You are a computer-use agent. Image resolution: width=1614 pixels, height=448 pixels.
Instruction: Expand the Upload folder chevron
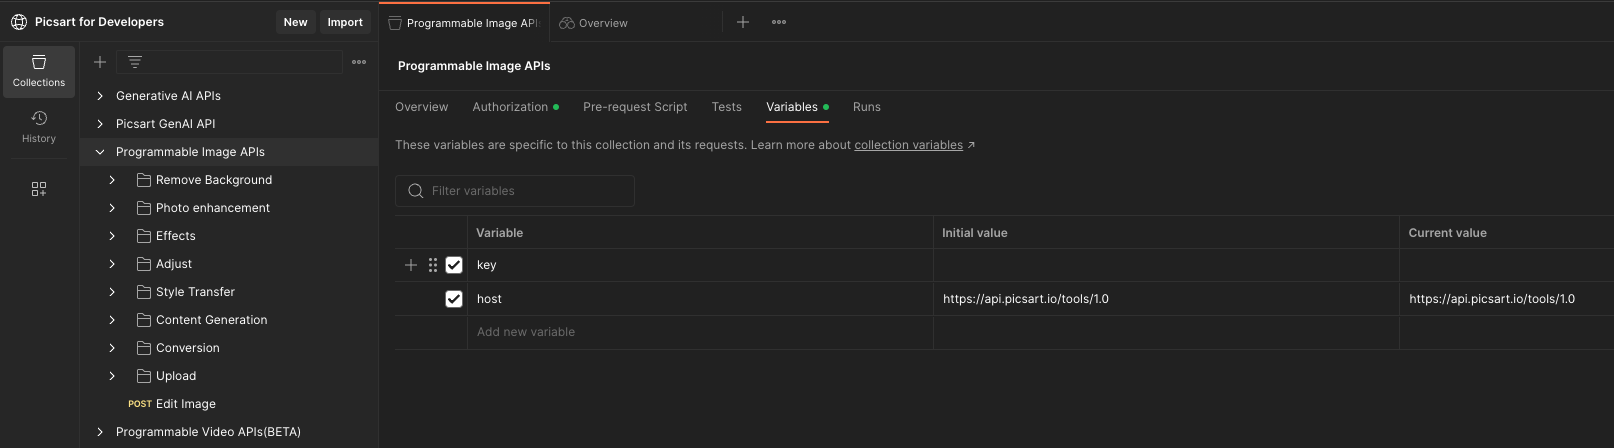pyautogui.click(x=112, y=376)
